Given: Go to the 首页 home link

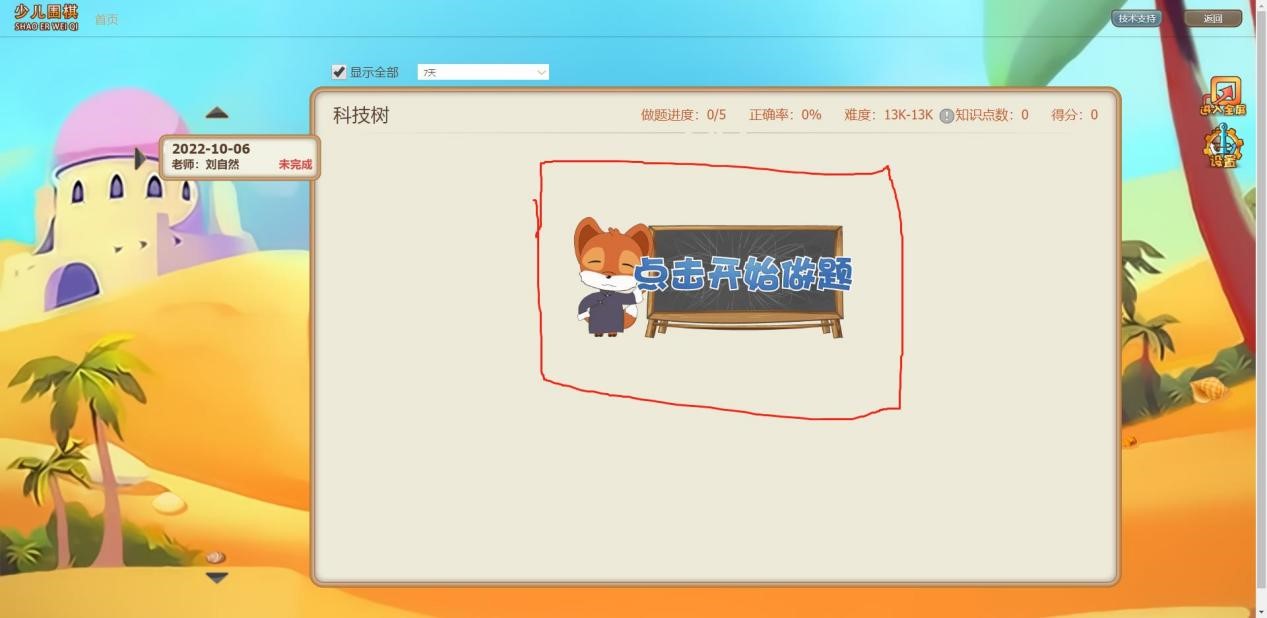Looking at the screenshot, I should tap(106, 19).
